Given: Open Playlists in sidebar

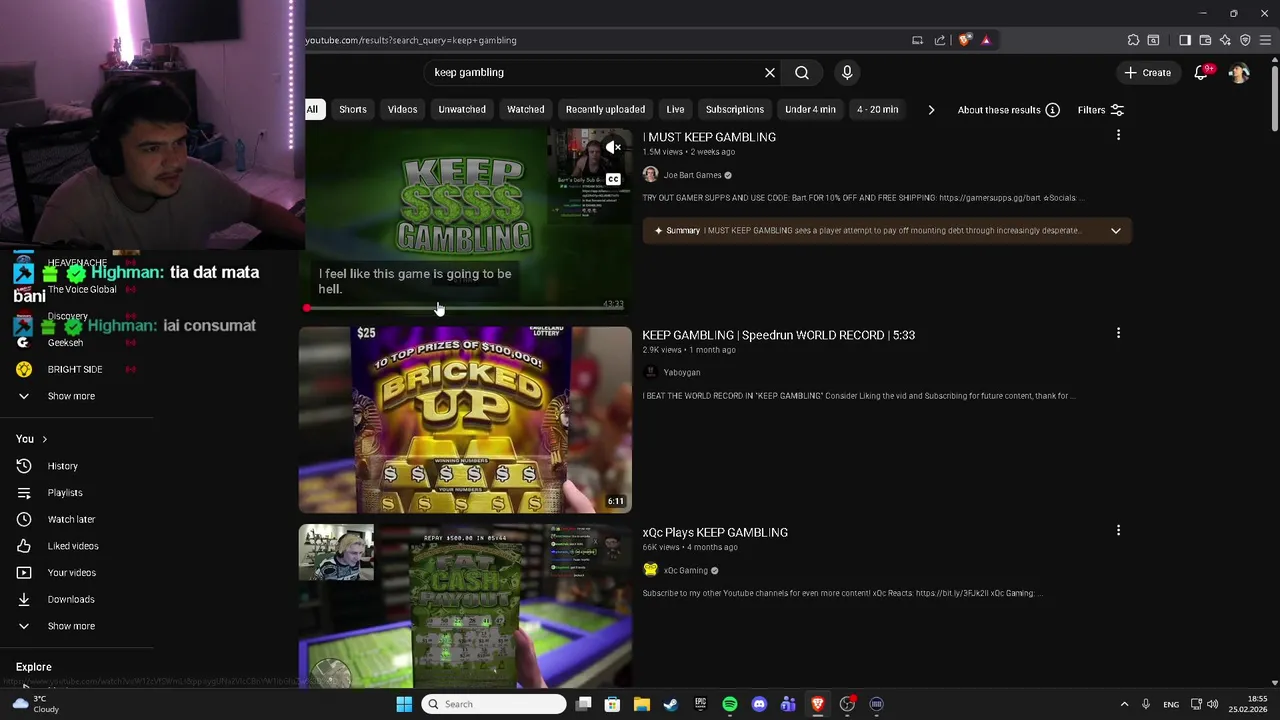Looking at the screenshot, I should click(x=65, y=493).
